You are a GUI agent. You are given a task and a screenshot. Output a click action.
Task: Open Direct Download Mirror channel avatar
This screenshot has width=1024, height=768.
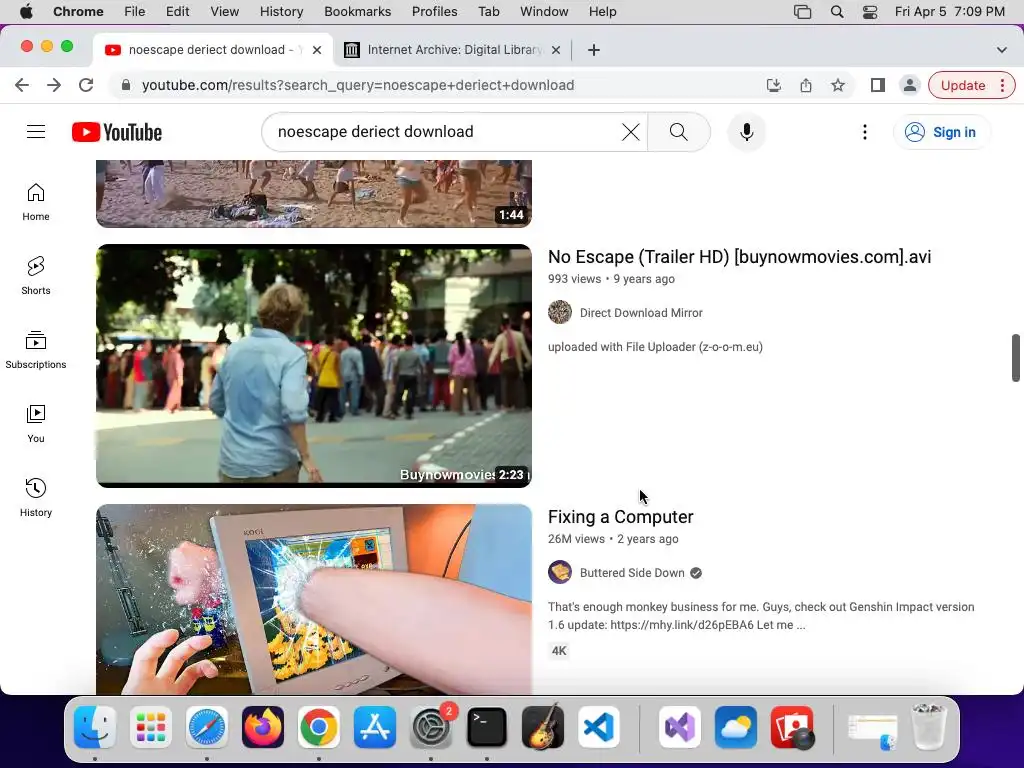(x=560, y=312)
